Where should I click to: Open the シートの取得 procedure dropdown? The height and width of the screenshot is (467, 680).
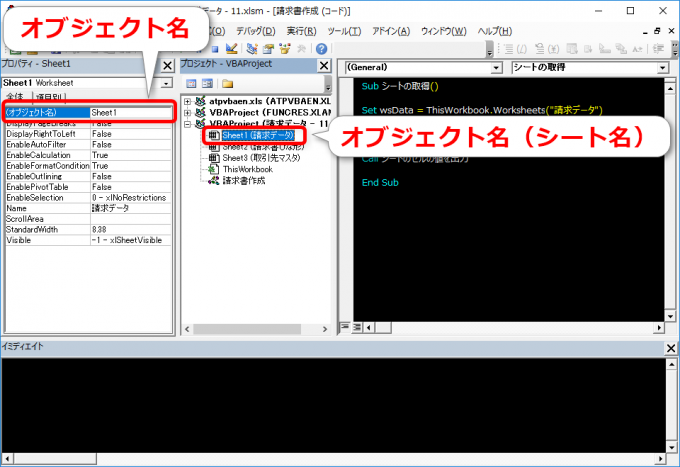click(662, 68)
